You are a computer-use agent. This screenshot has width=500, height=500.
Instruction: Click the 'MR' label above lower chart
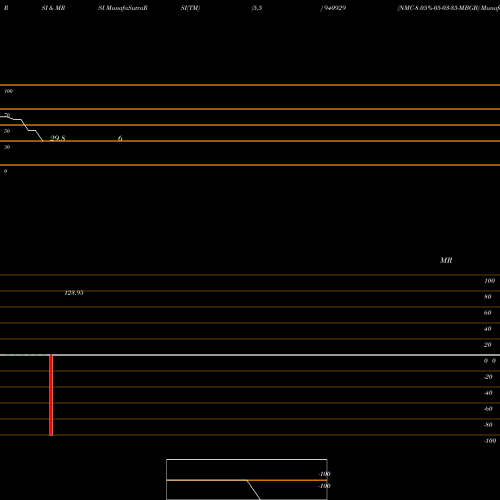tap(446, 260)
